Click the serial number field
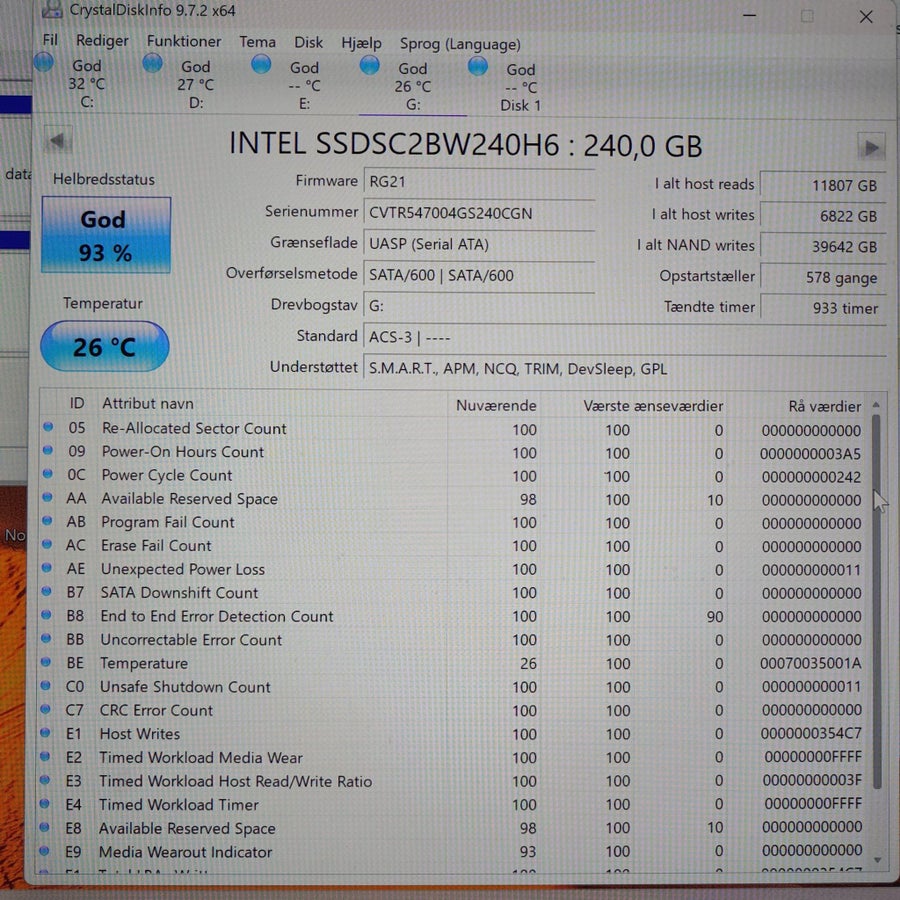 [479, 213]
